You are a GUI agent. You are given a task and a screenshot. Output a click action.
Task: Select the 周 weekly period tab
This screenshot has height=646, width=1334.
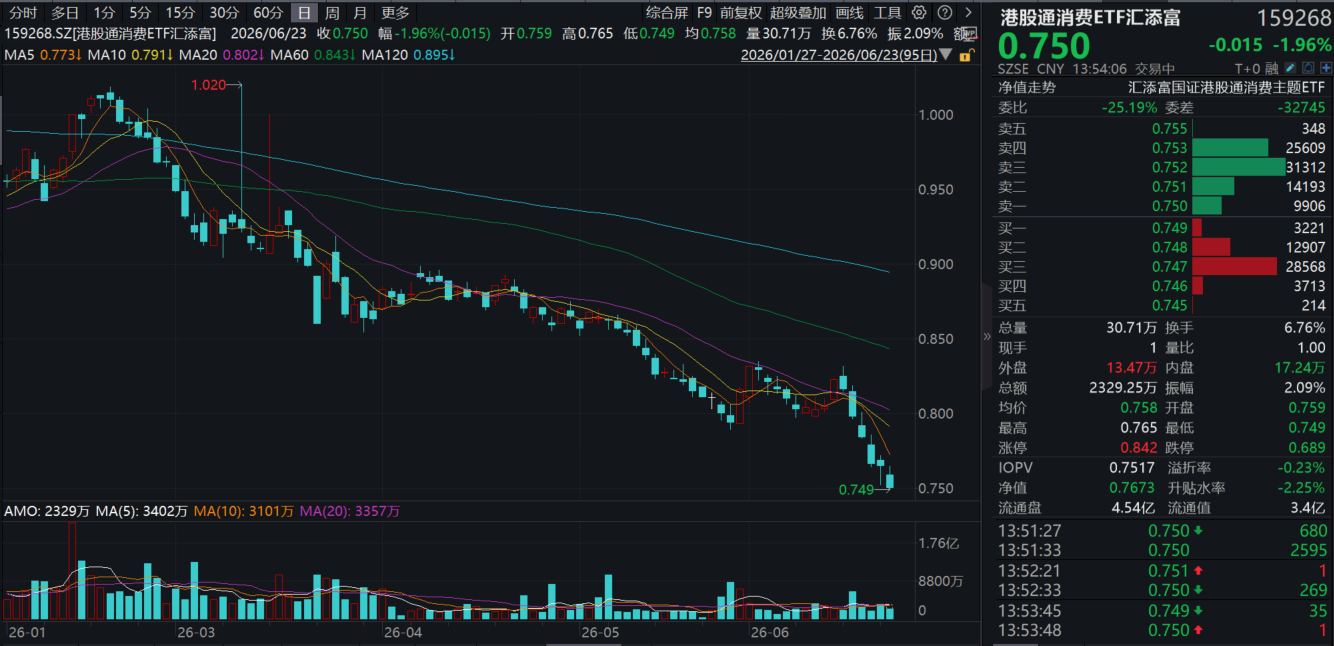[332, 13]
